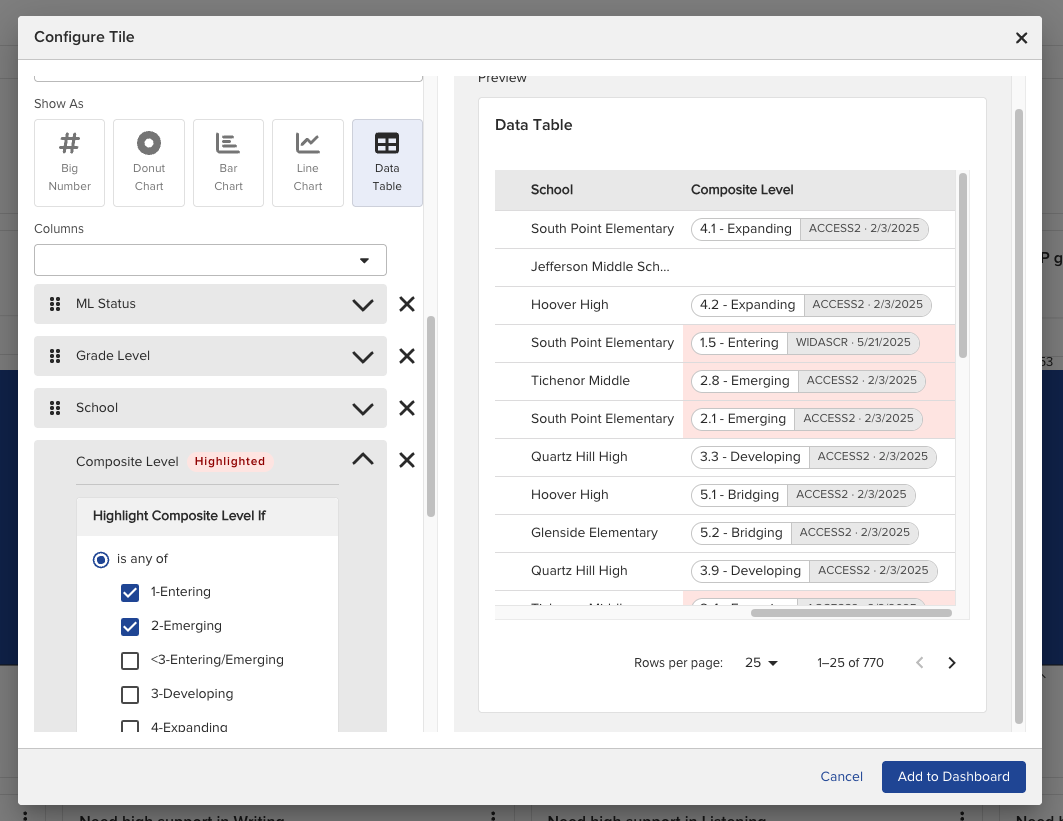Choose the Donut Chart display type
The height and width of the screenshot is (821, 1063).
[148, 163]
